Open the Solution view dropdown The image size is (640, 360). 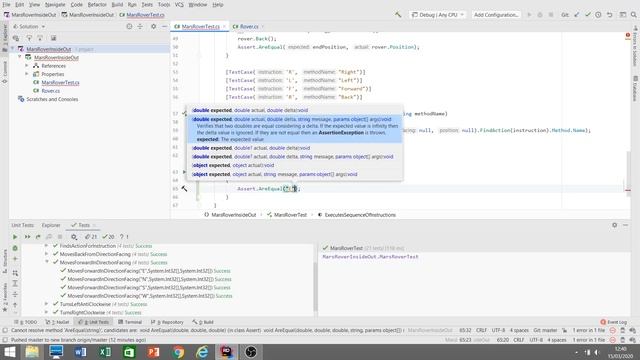point(29,27)
